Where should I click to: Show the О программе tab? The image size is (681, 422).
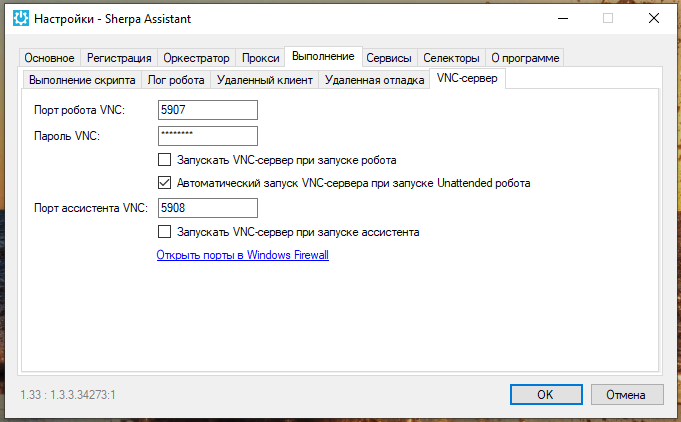525,58
